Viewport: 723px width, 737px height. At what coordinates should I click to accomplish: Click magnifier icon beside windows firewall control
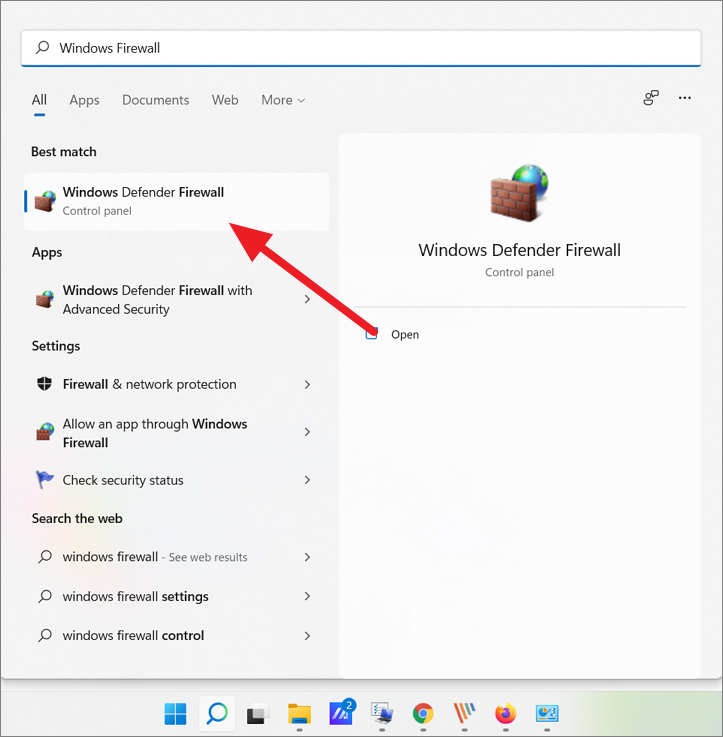(x=45, y=635)
